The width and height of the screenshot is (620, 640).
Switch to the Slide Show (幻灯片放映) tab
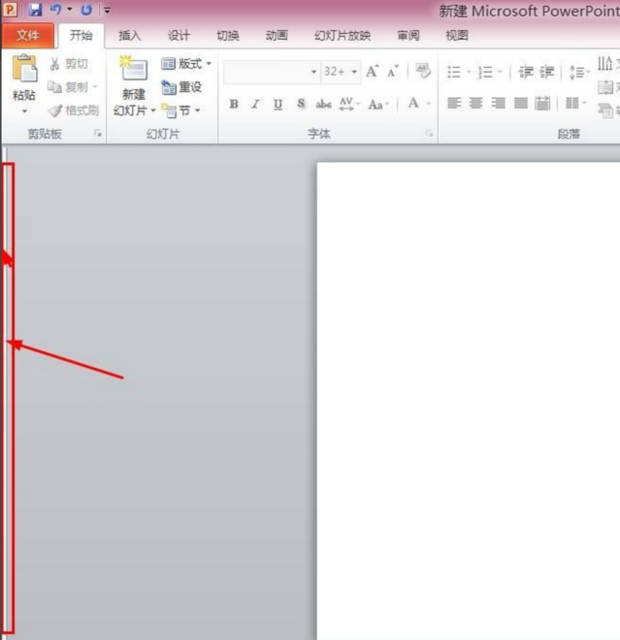click(342, 35)
